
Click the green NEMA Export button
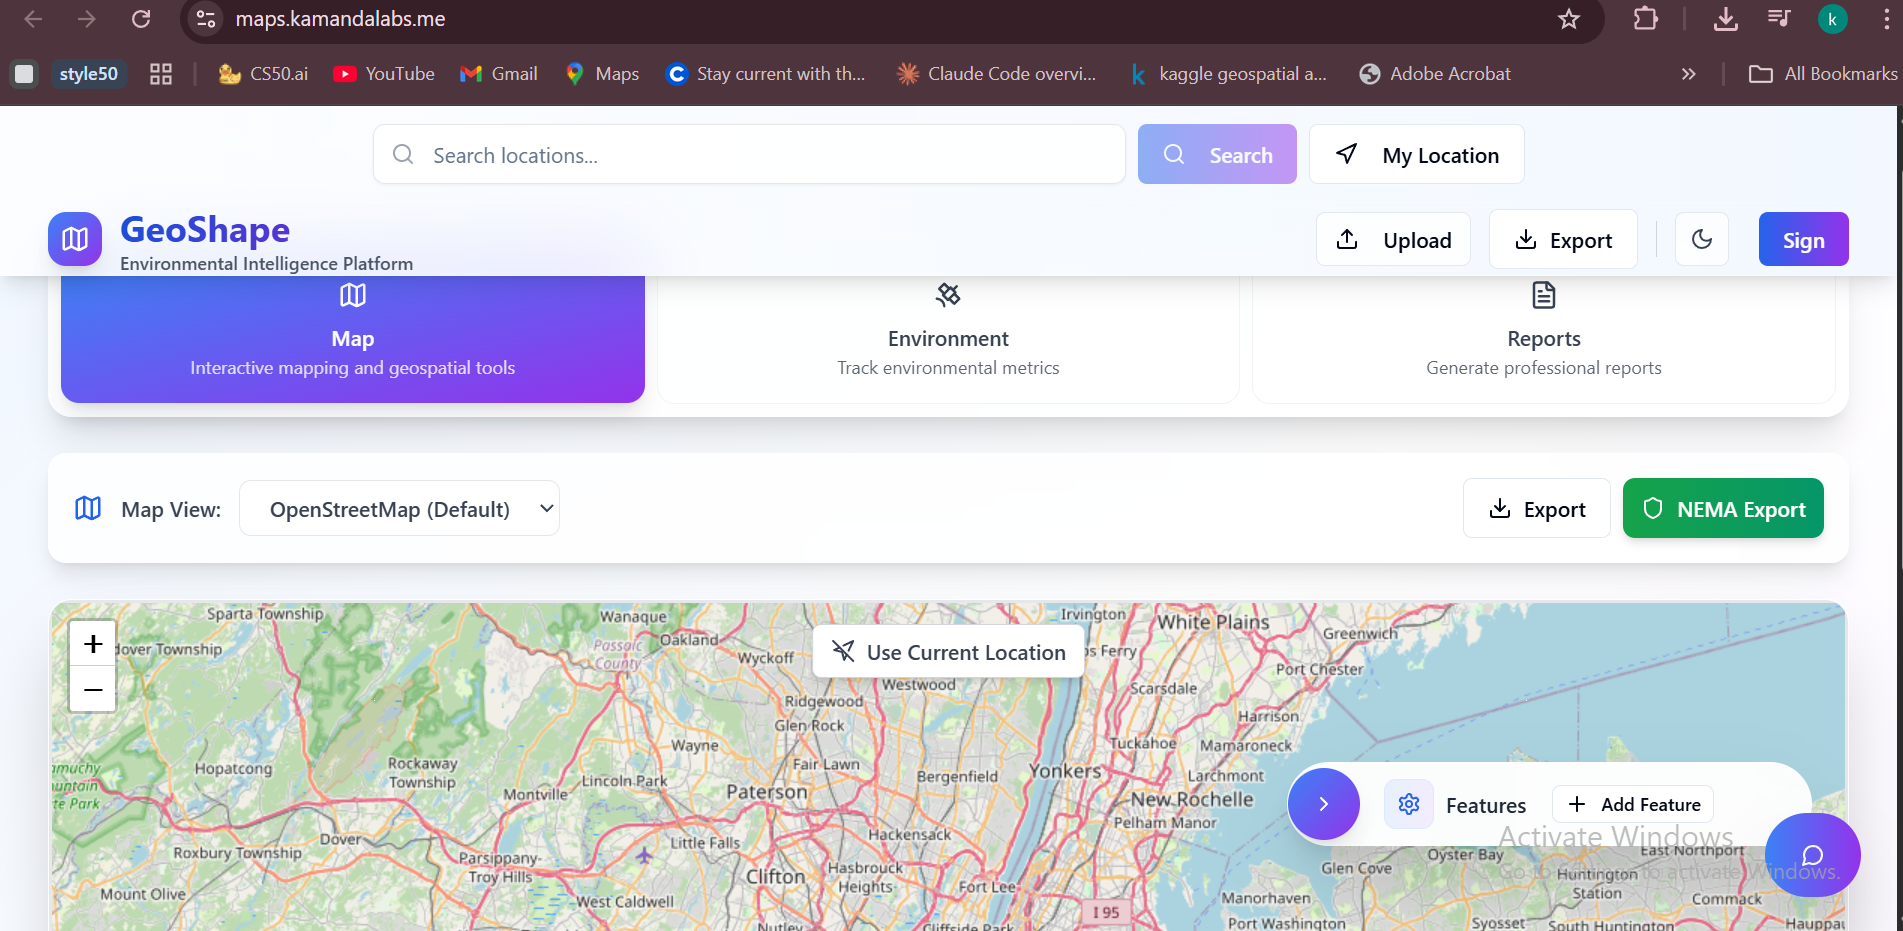[x=1722, y=509]
